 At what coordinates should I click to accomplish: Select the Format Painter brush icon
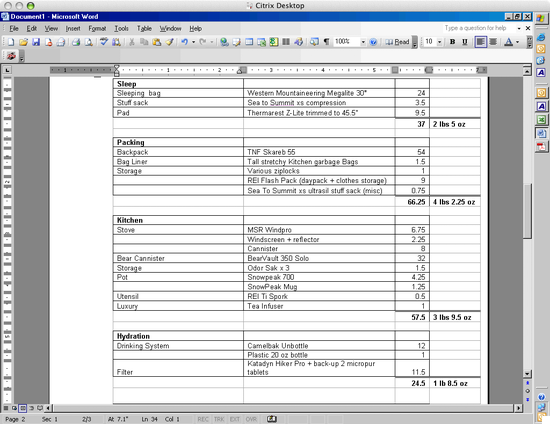pyautogui.click(x=170, y=42)
